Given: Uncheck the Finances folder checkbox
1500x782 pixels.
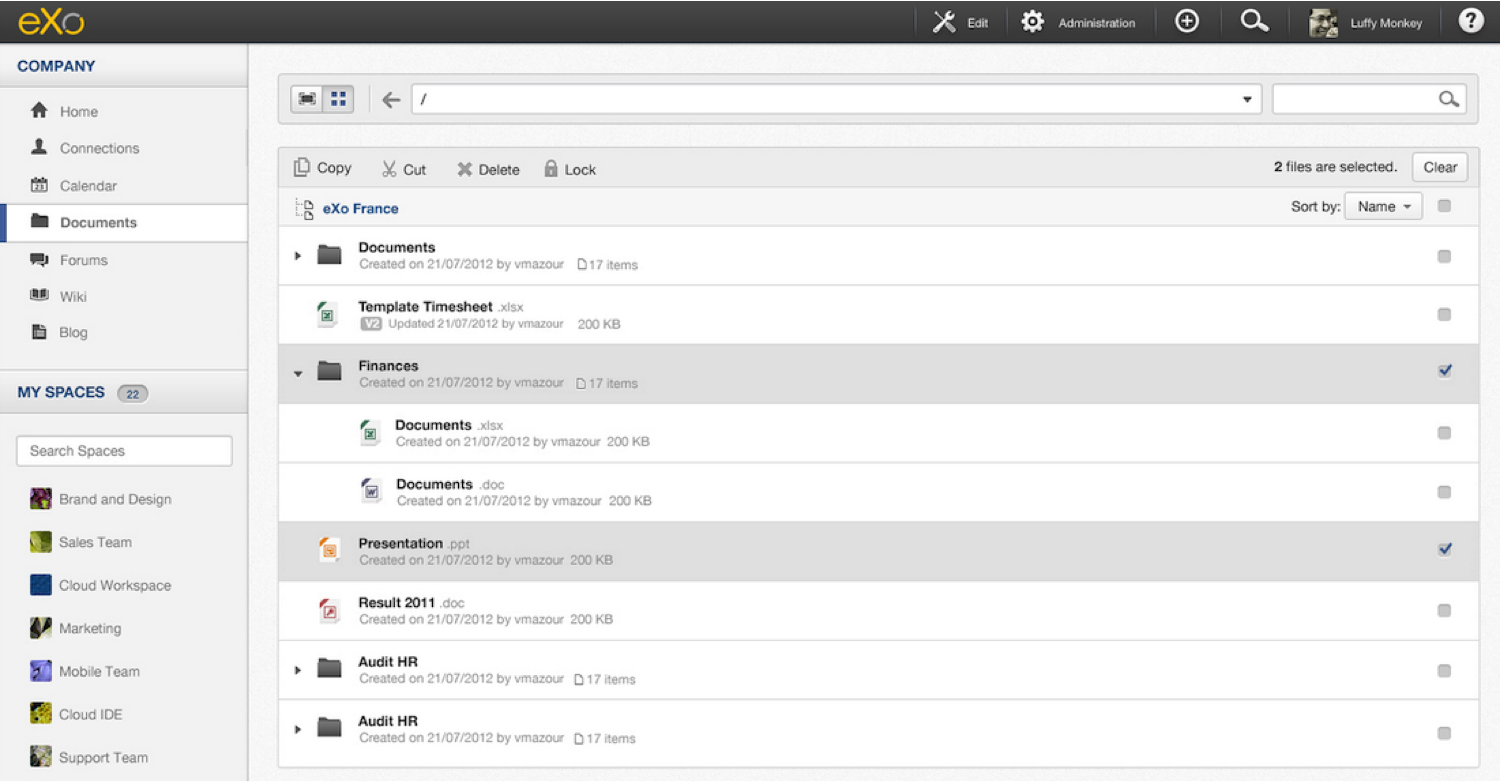Looking at the screenshot, I should pos(1444,371).
